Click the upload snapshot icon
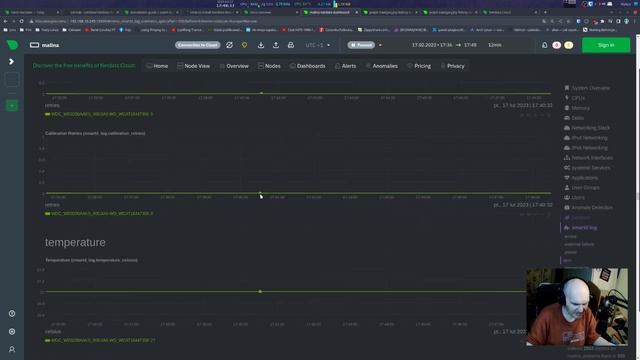The height and width of the screenshot is (360, 640). [276, 45]
